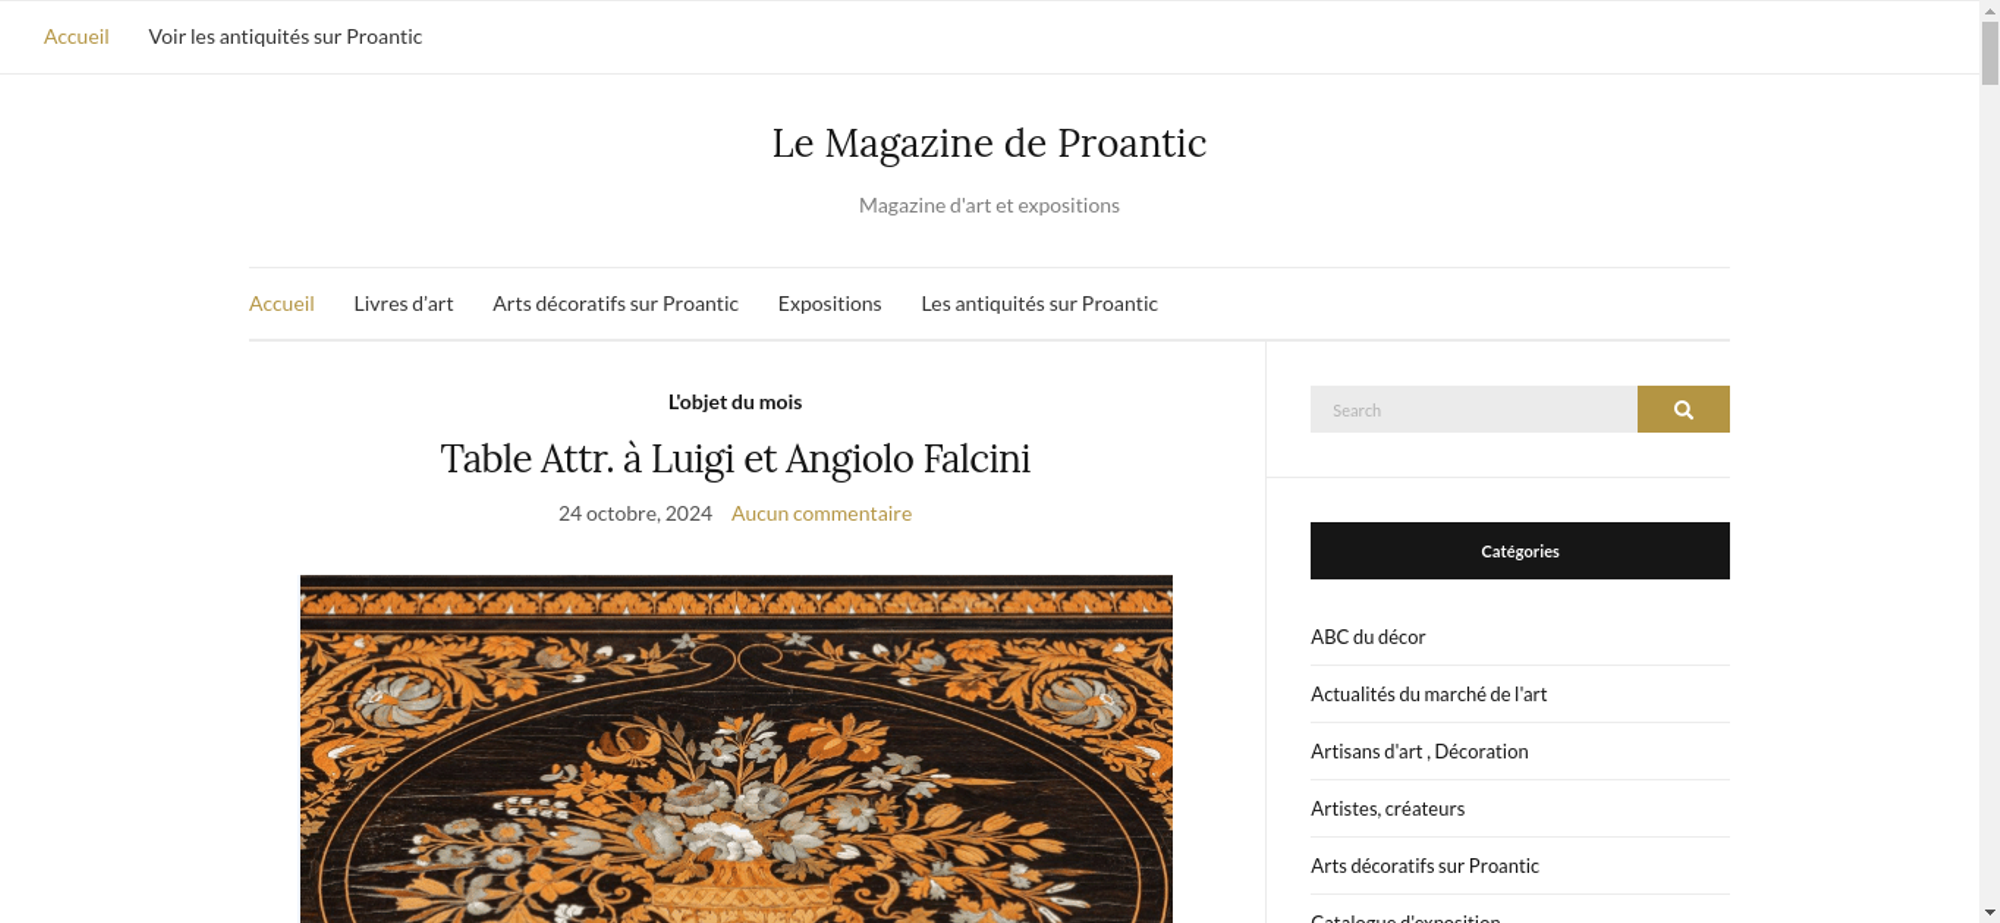This screenshot has height=923, width=2000.
Task: Click the scrollbar down arrow
Action: 1989,913
